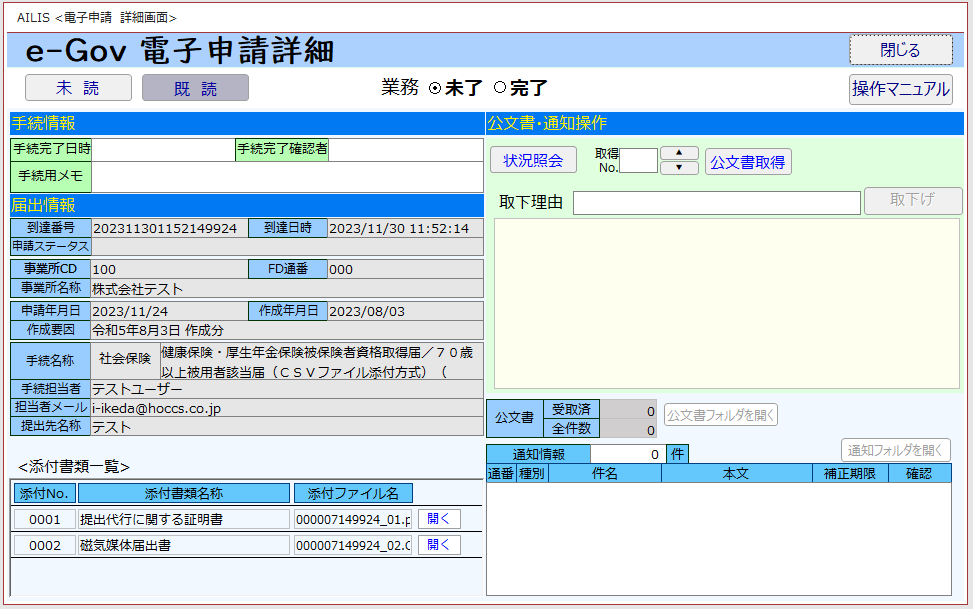This screenshot has height=609, width=973.
Task: Click the 取下理由 text field
Action: [x=716, y=203]
